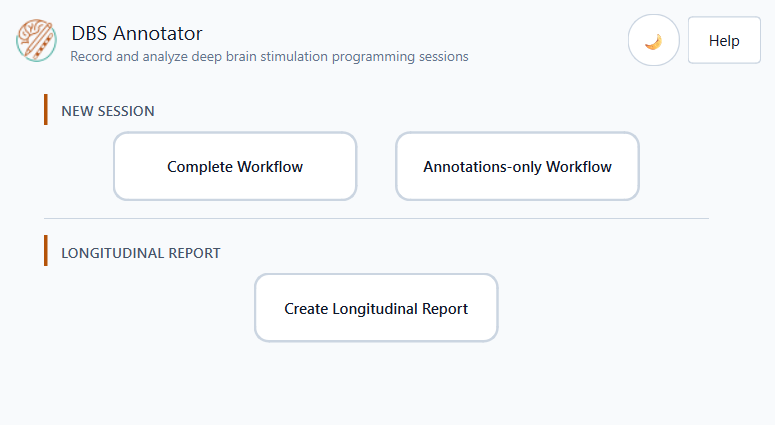The height and width of the screenshot is (425, 775).
Task: Click the LONGITUDINAL REPORT section heading
Action: 141,253
